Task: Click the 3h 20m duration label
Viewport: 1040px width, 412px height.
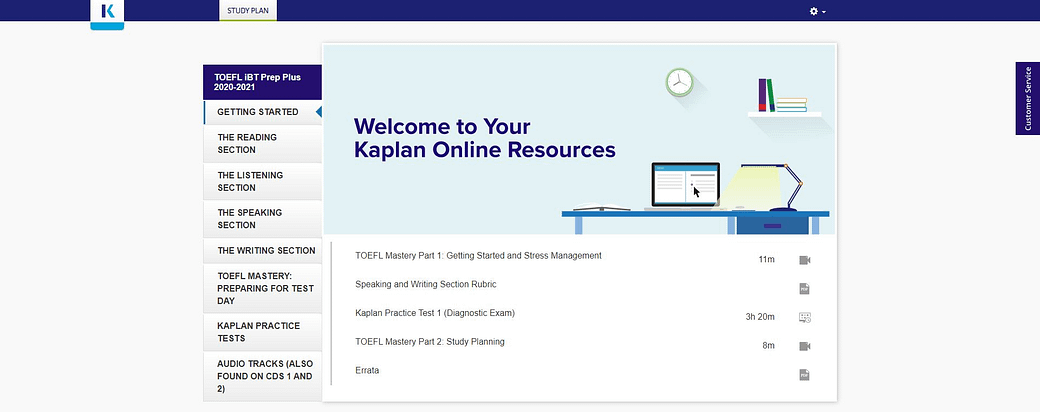Action: click(x=760, y=317)
